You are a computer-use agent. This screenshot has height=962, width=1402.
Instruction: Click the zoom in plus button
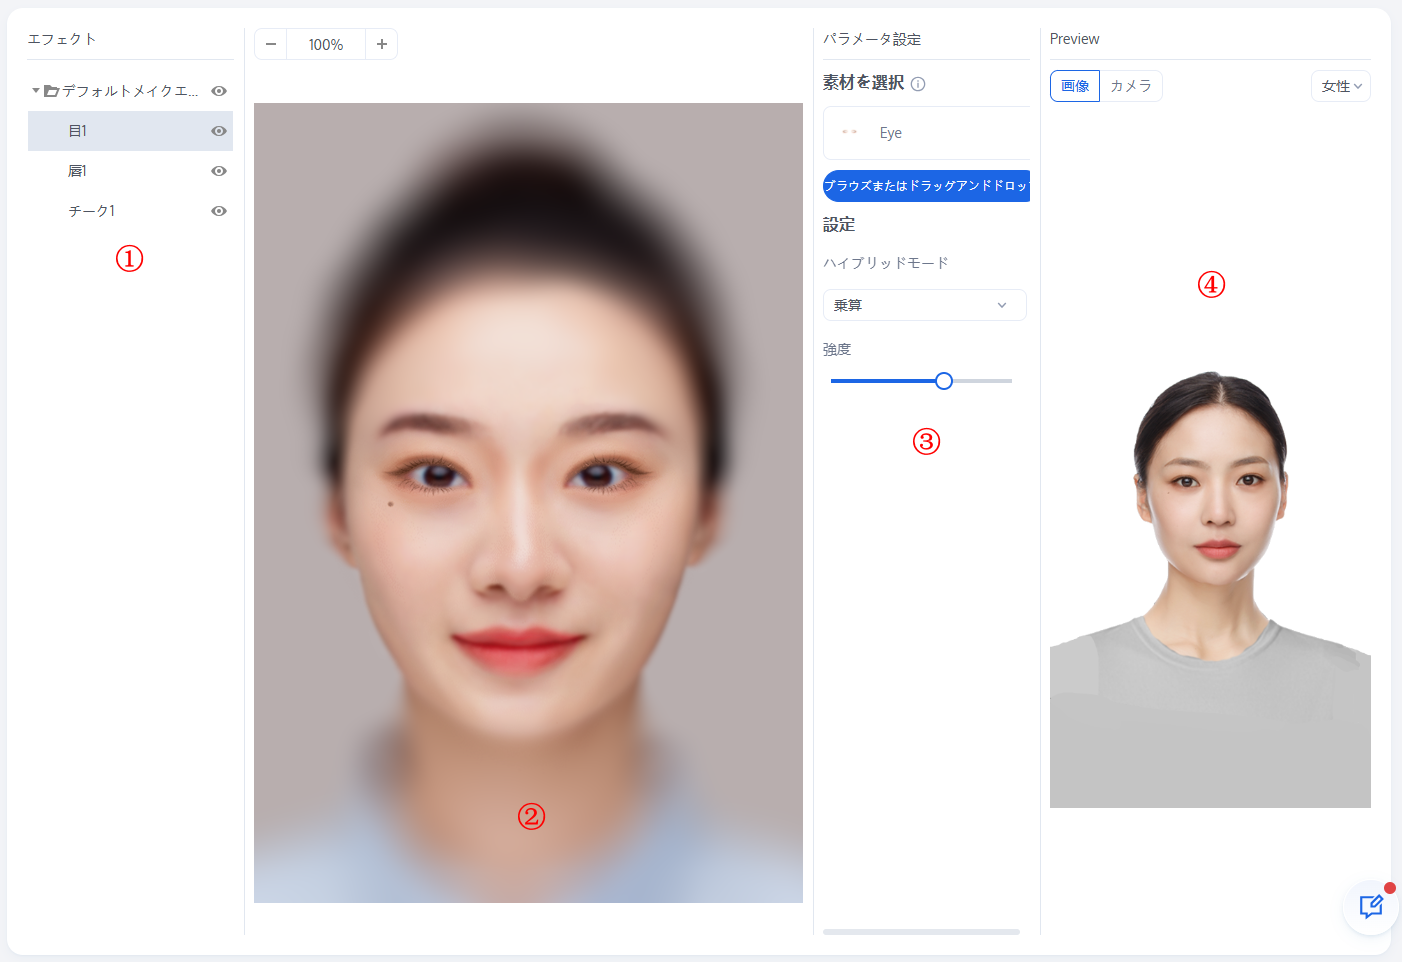click(381, 44)
